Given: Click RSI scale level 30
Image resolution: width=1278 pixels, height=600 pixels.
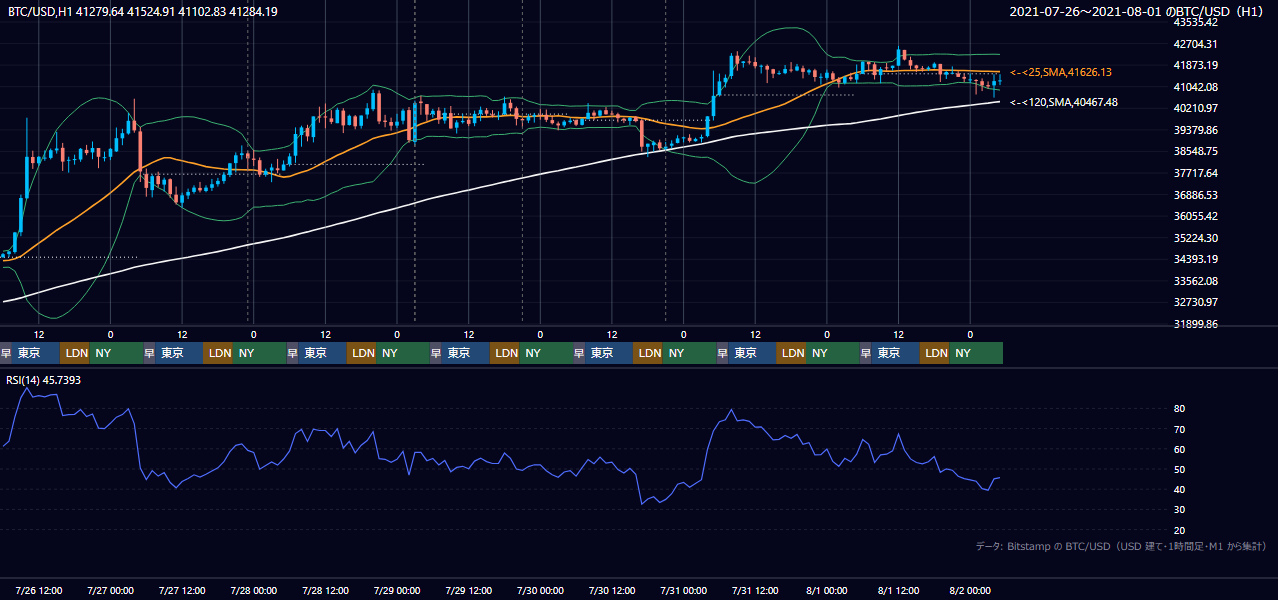Looking at the screenshot, I should pyautogui.click(x=1179, y=510).
